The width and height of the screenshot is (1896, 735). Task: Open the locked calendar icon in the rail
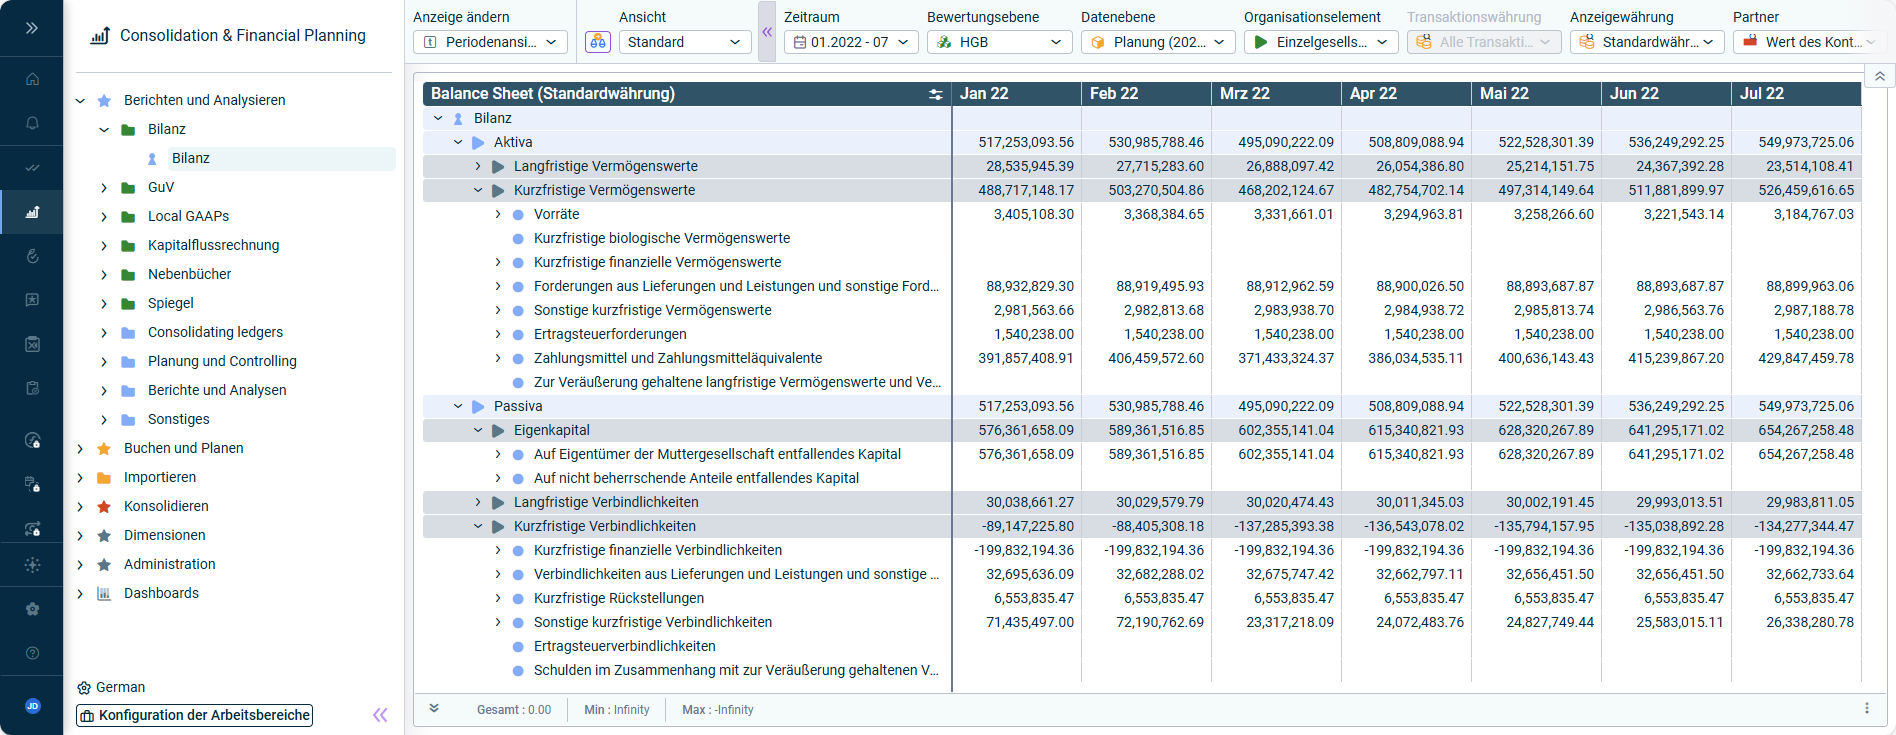[32, 485]
